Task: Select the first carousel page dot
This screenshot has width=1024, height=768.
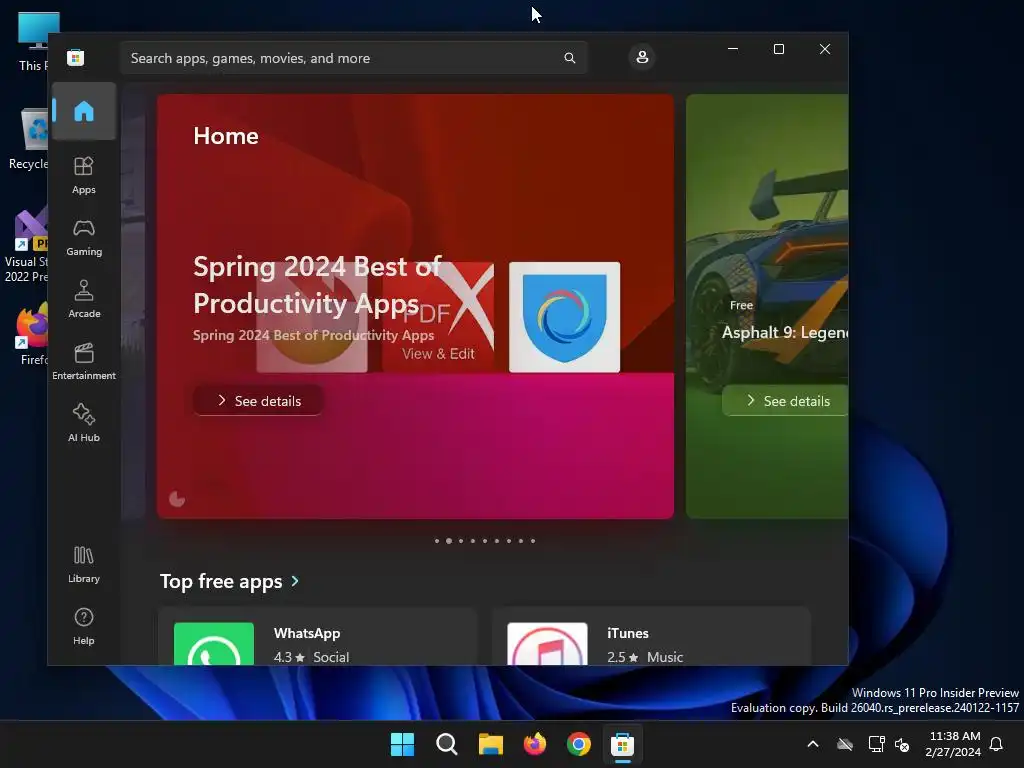Action: (x=437, y=541)
